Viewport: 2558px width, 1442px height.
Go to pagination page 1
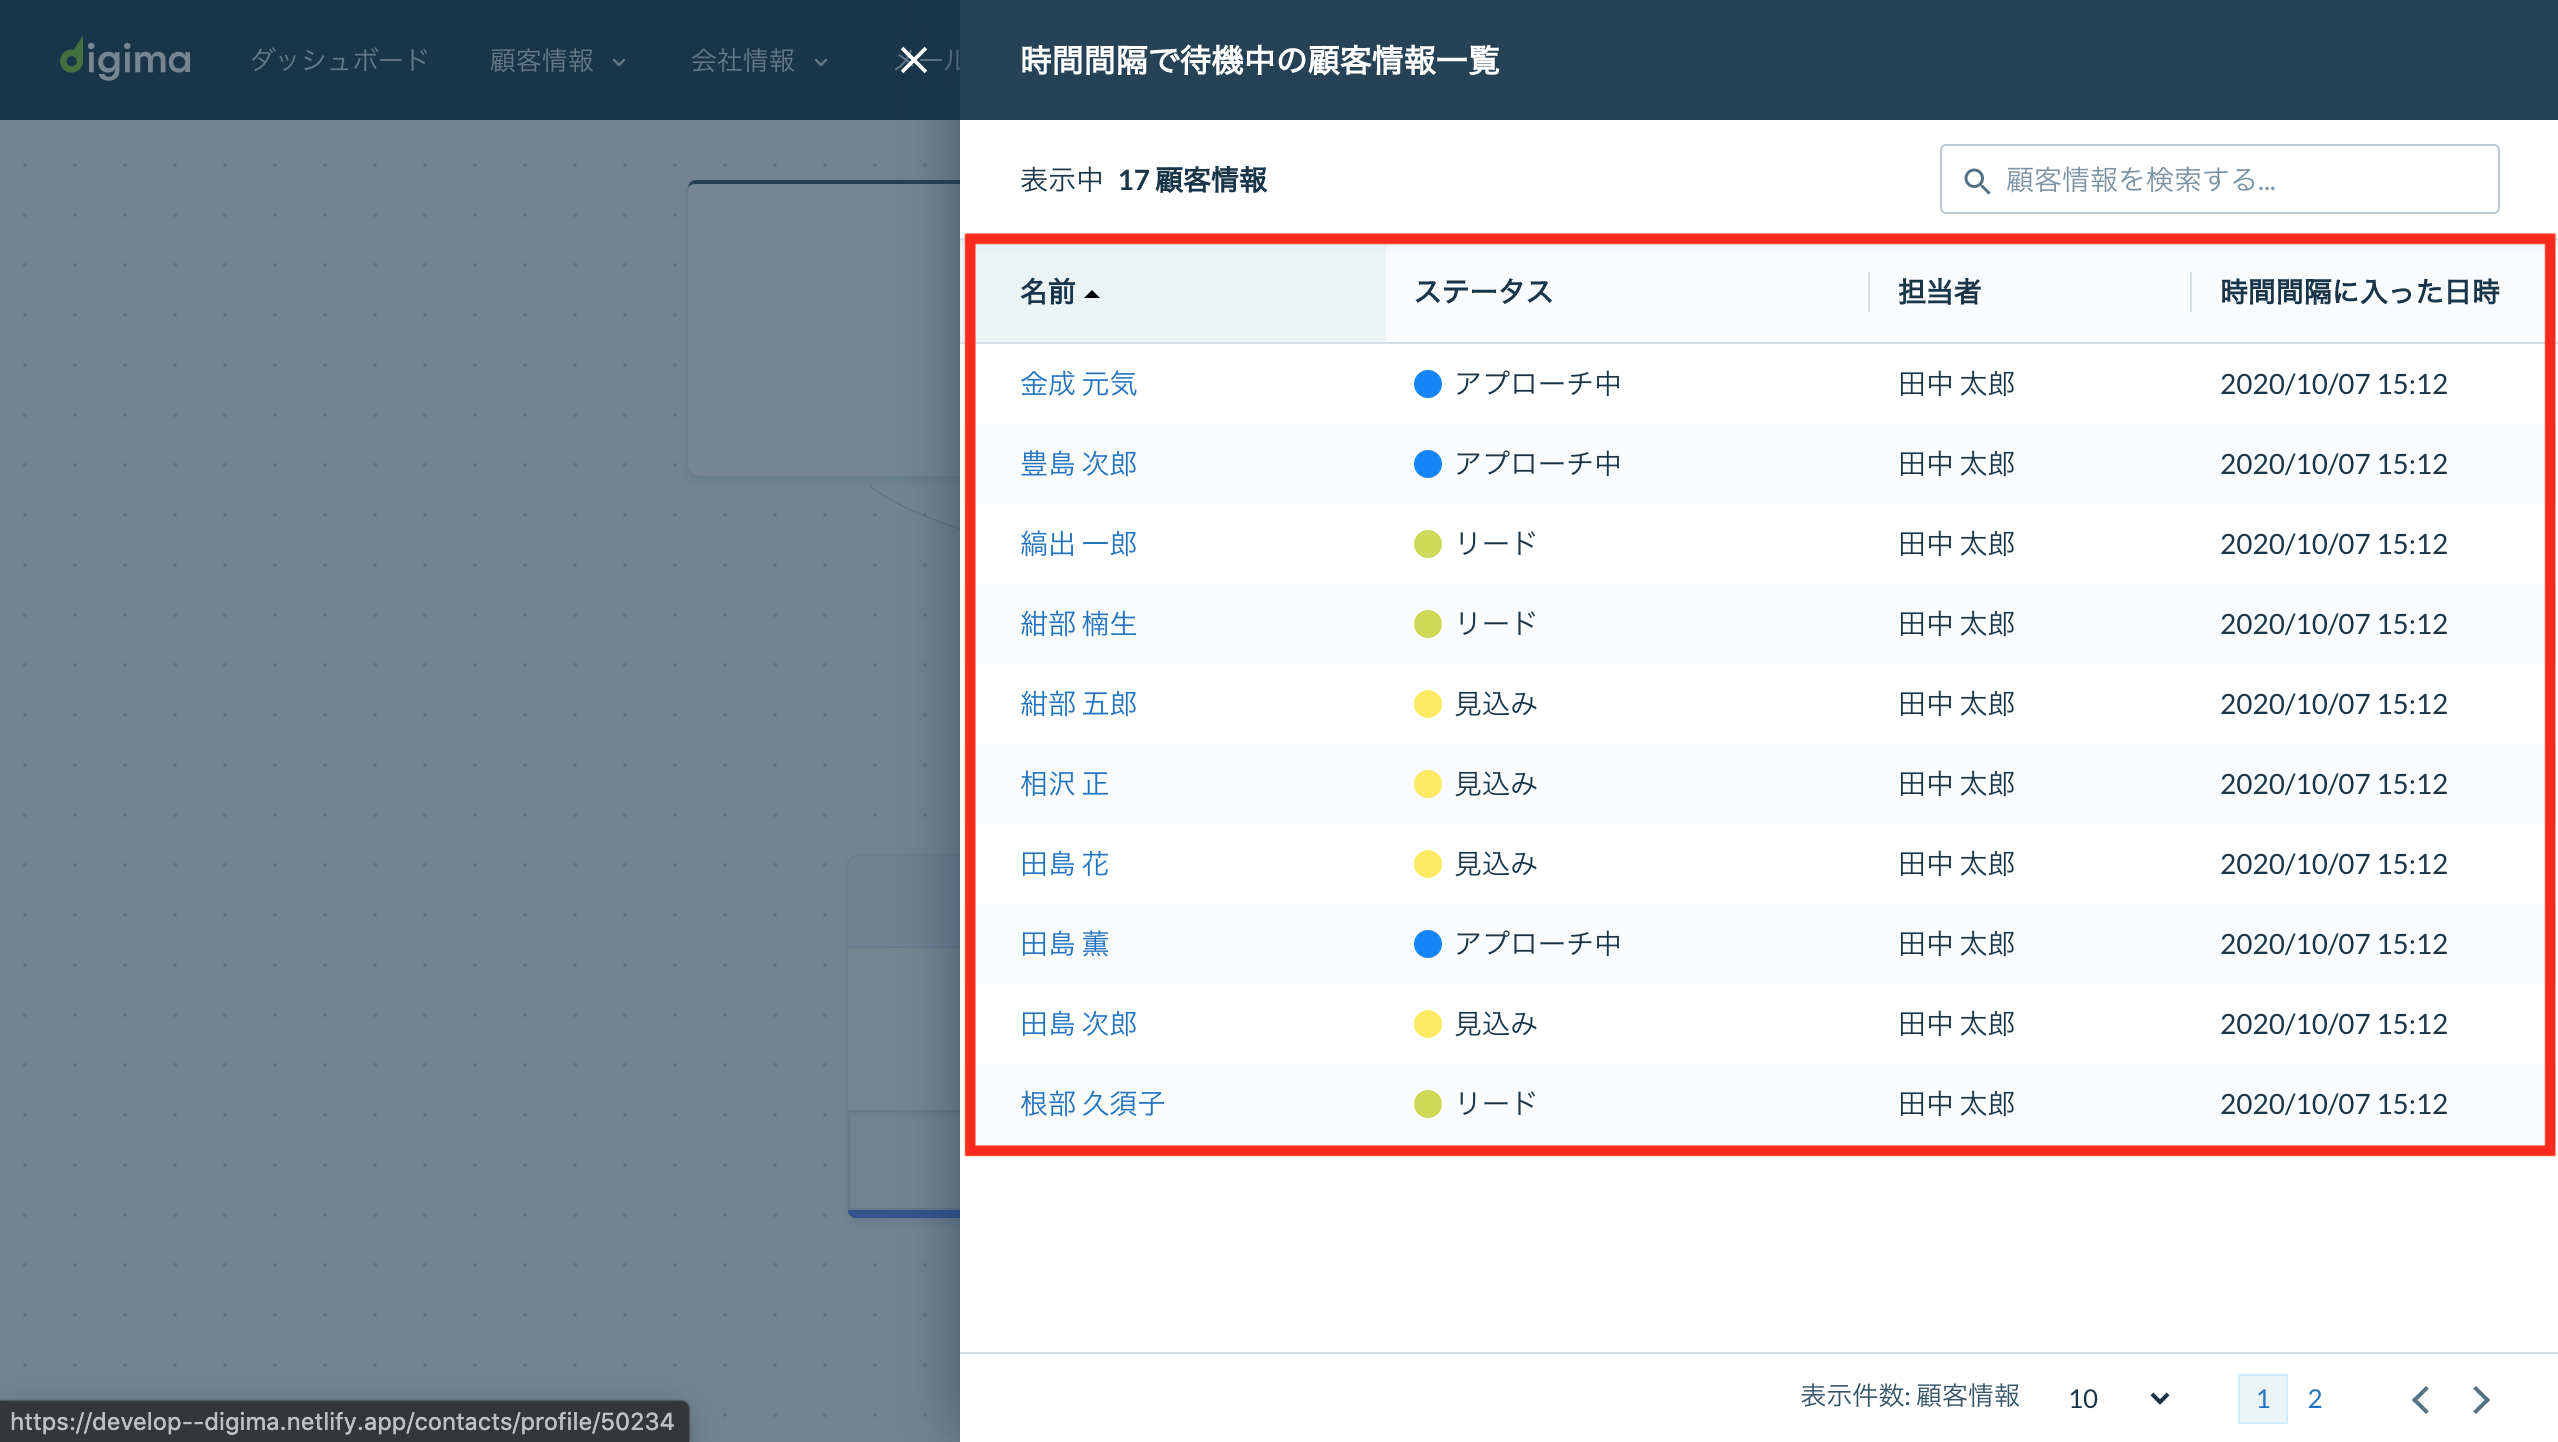click(2262, 1398)
